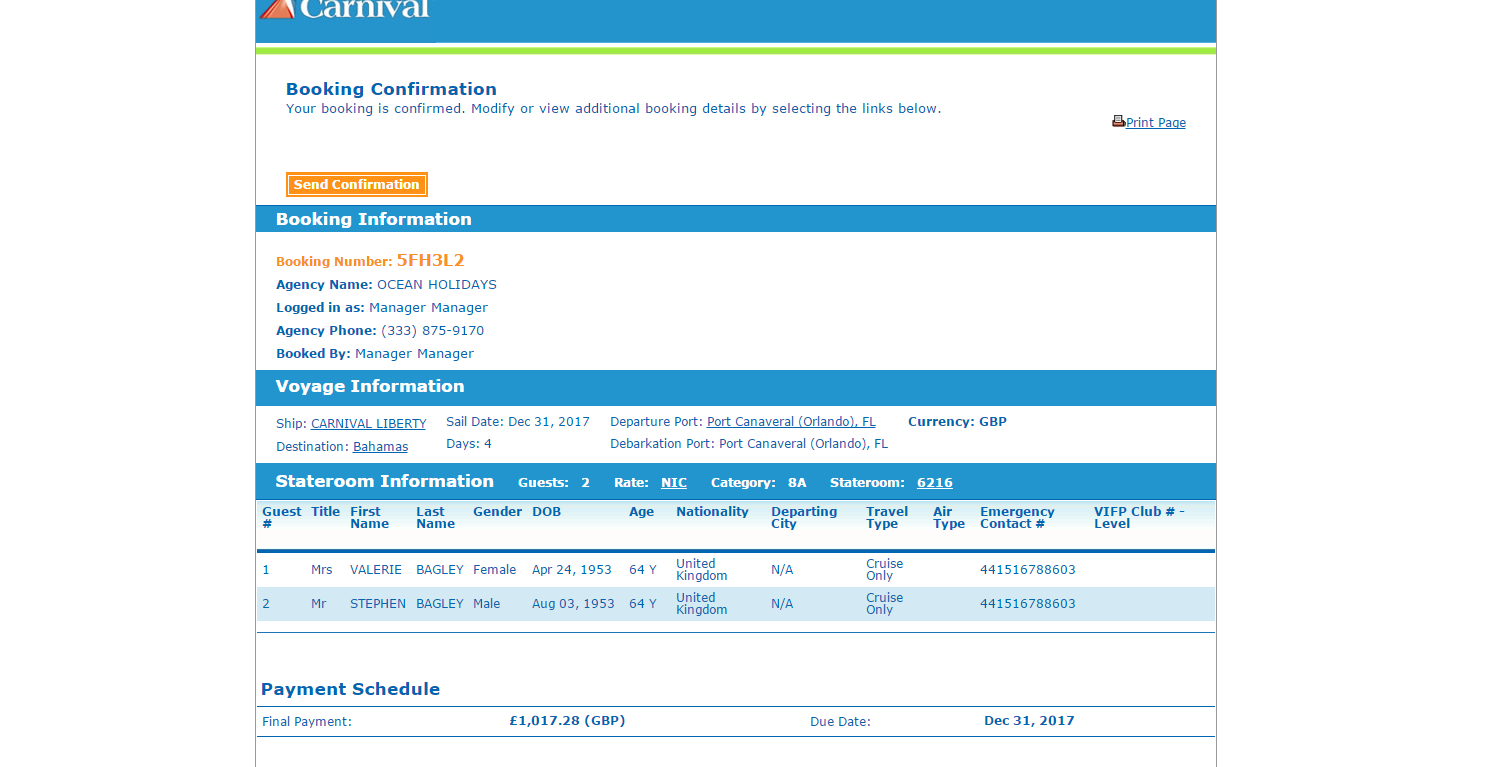Viewport: 1510px width, 767px height.
Task: Select DOB Aug 03, 1953
Action: 573,604
